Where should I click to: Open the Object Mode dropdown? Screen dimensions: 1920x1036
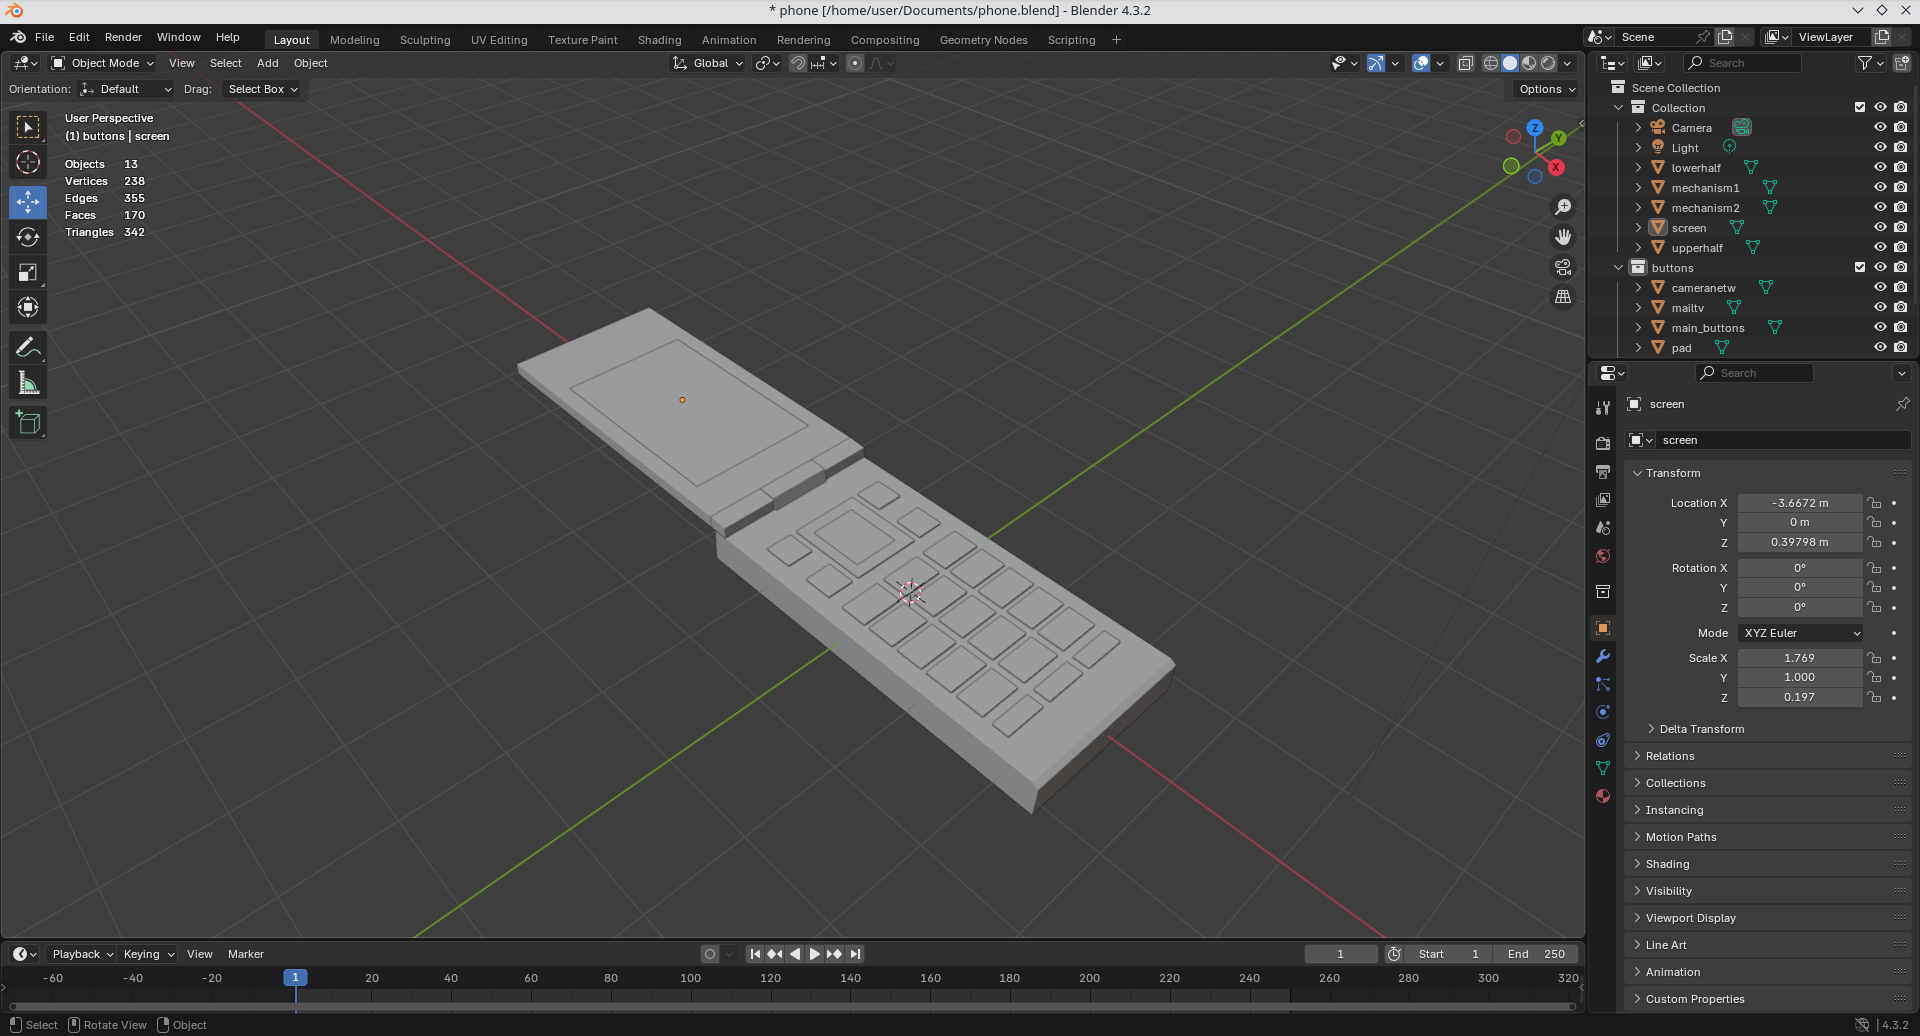[x=103, y=63]
